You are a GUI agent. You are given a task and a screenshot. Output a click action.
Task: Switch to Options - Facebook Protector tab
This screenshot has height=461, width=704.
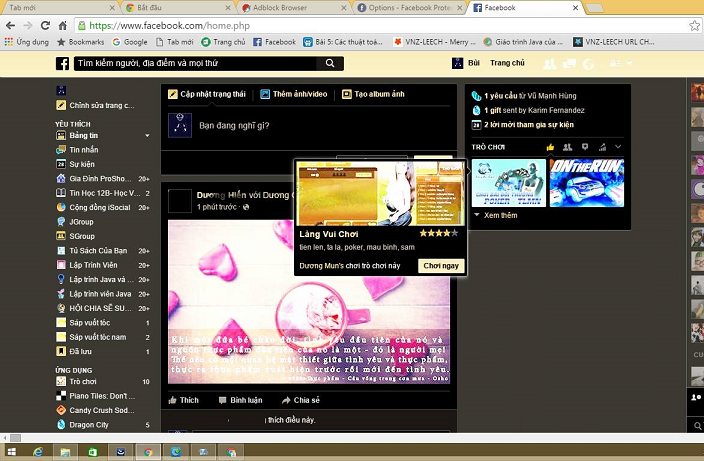410,8
